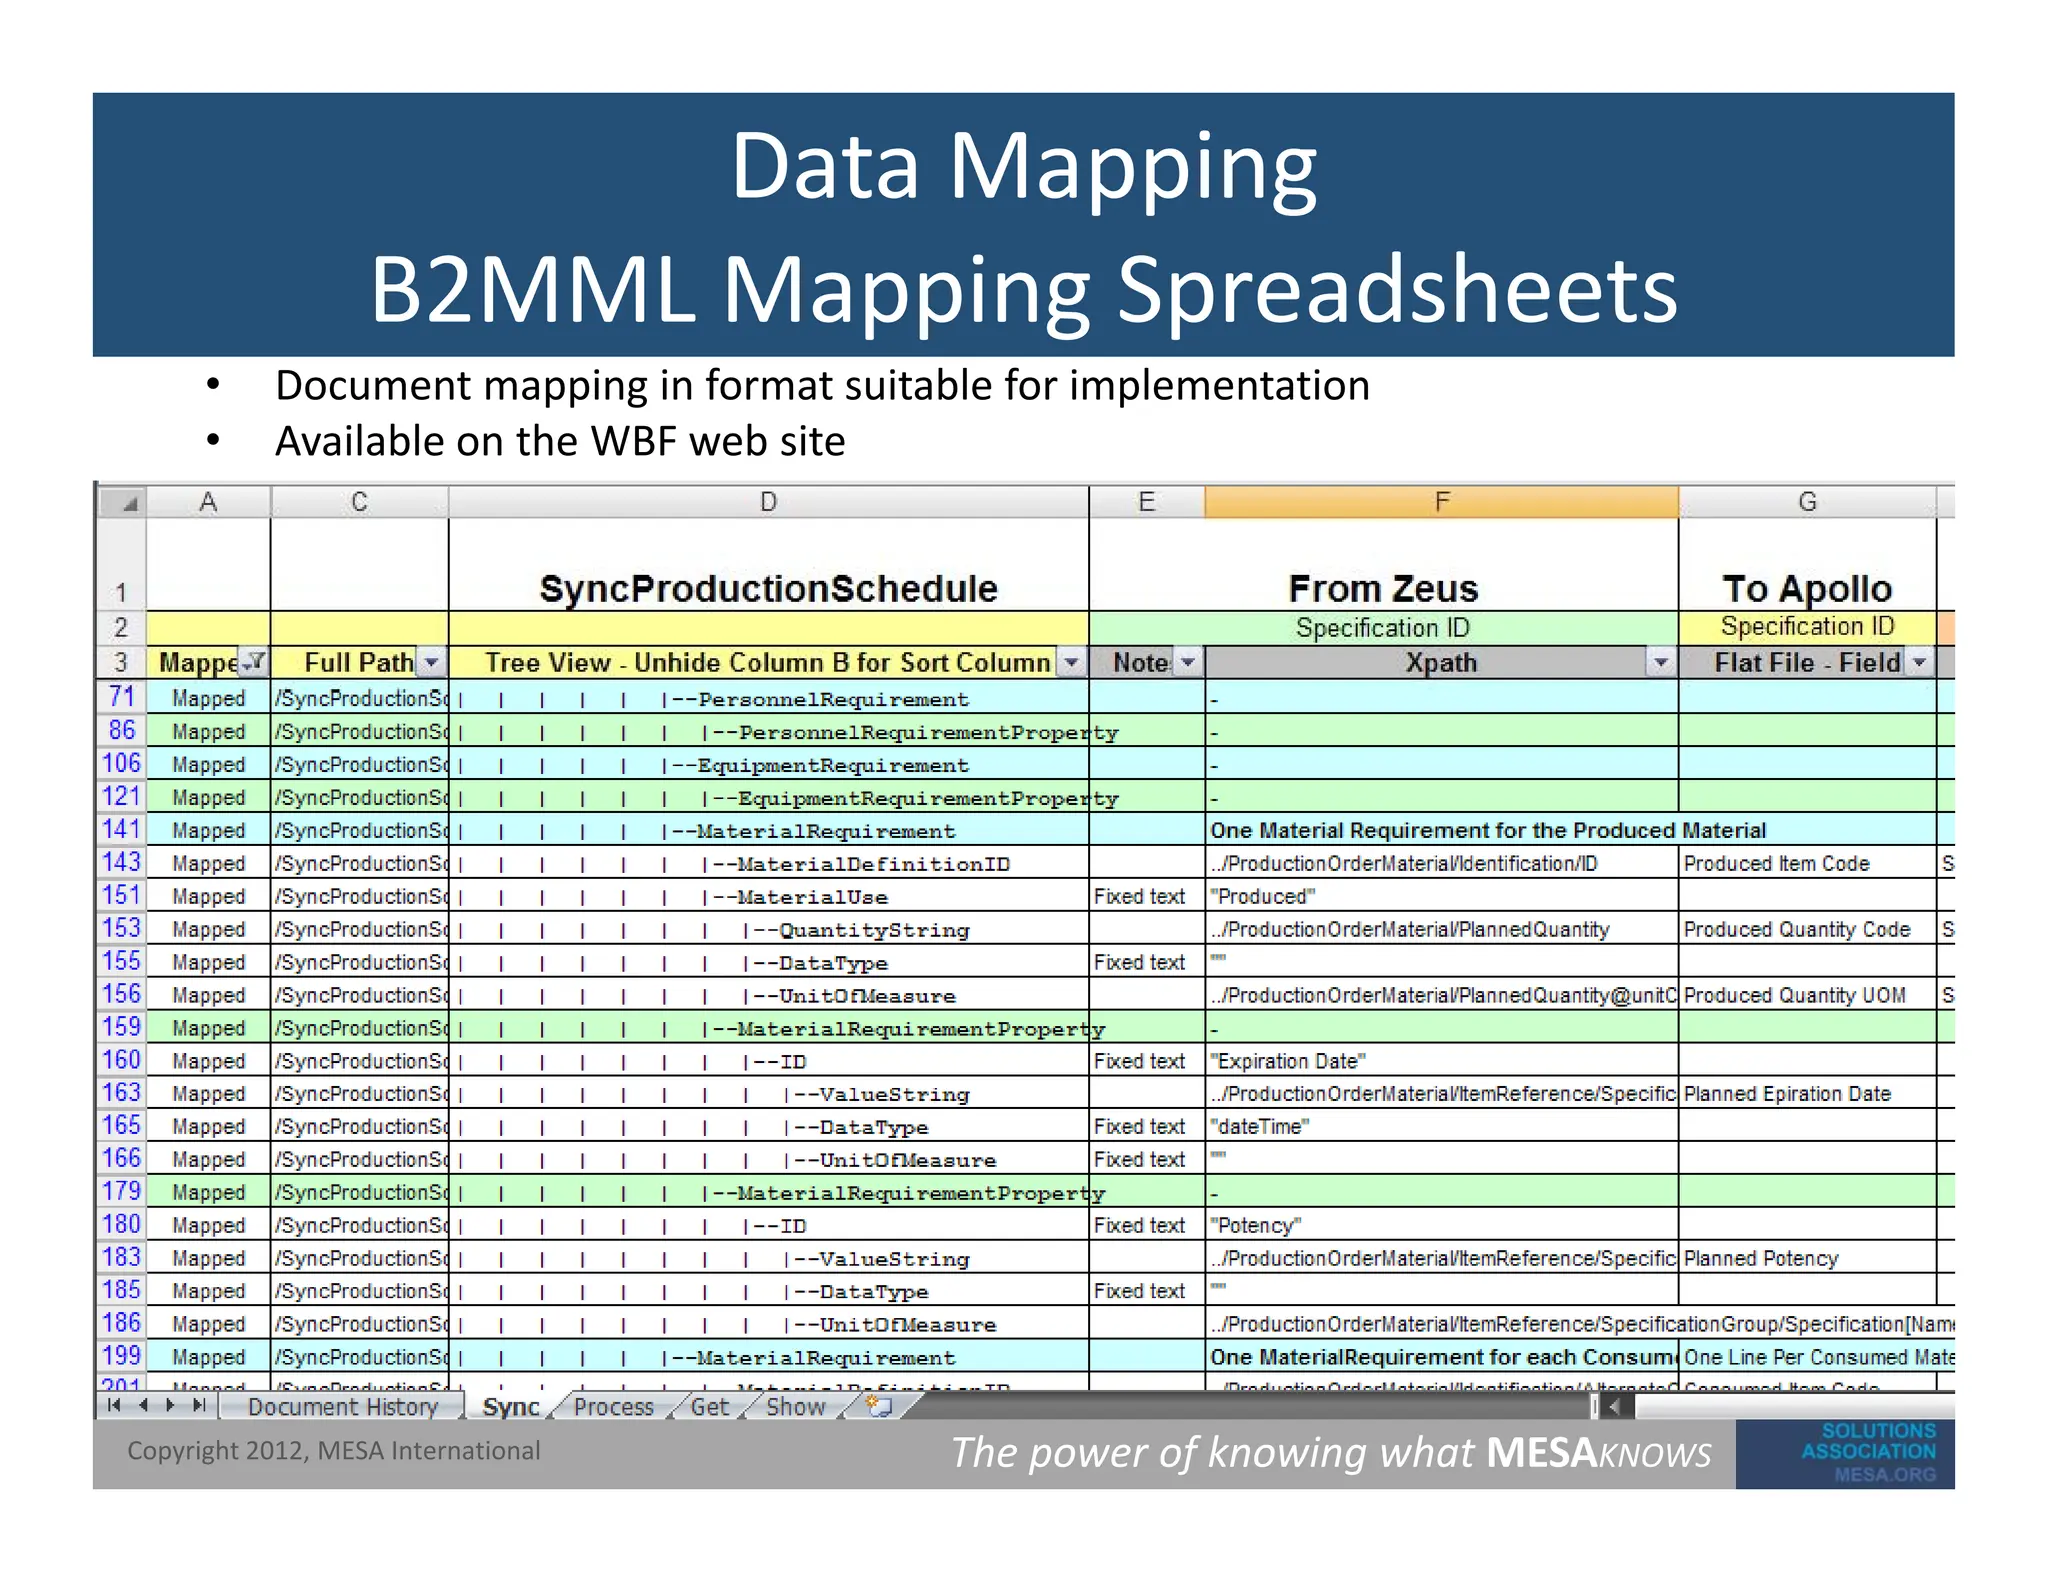Image resolution: width=2048 pixels, height=1582 pixels.
Task: Click the MaterialRequirement tree cell in row 199
Action: tap(768, 1357)
